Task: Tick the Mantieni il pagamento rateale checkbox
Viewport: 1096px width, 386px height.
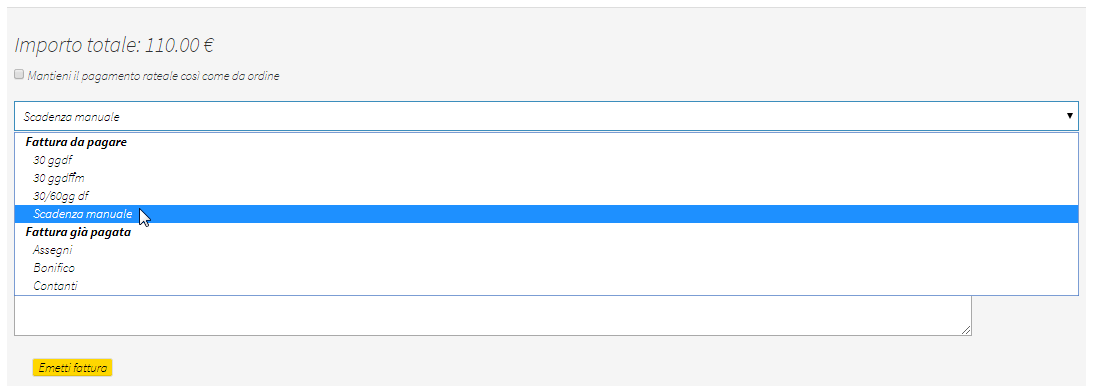Action: (x=19, y=74)
